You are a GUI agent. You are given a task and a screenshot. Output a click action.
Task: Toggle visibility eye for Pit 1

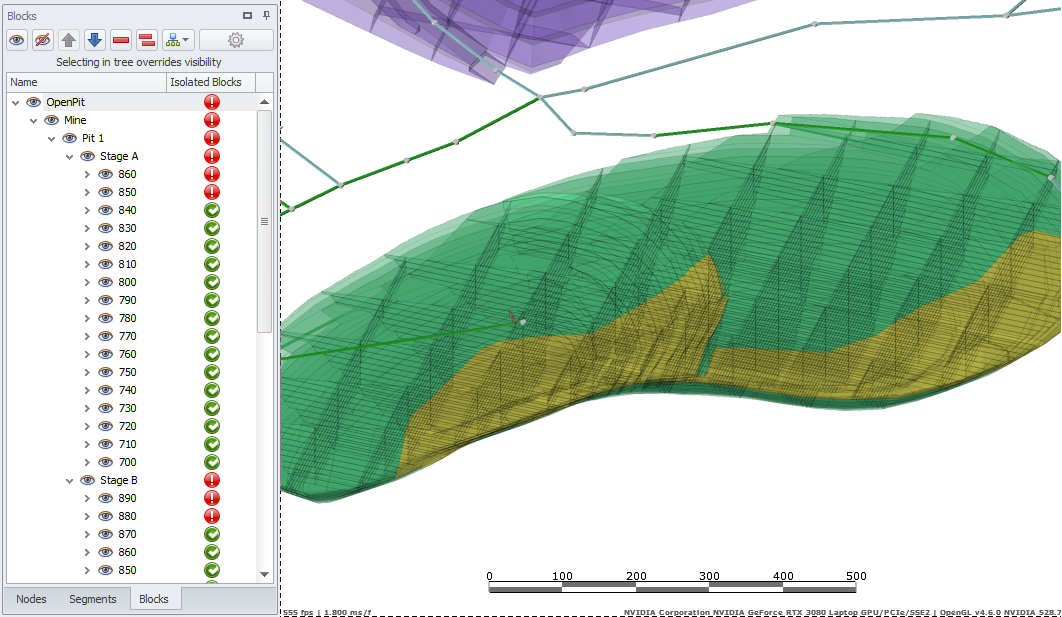click(69, 138)
